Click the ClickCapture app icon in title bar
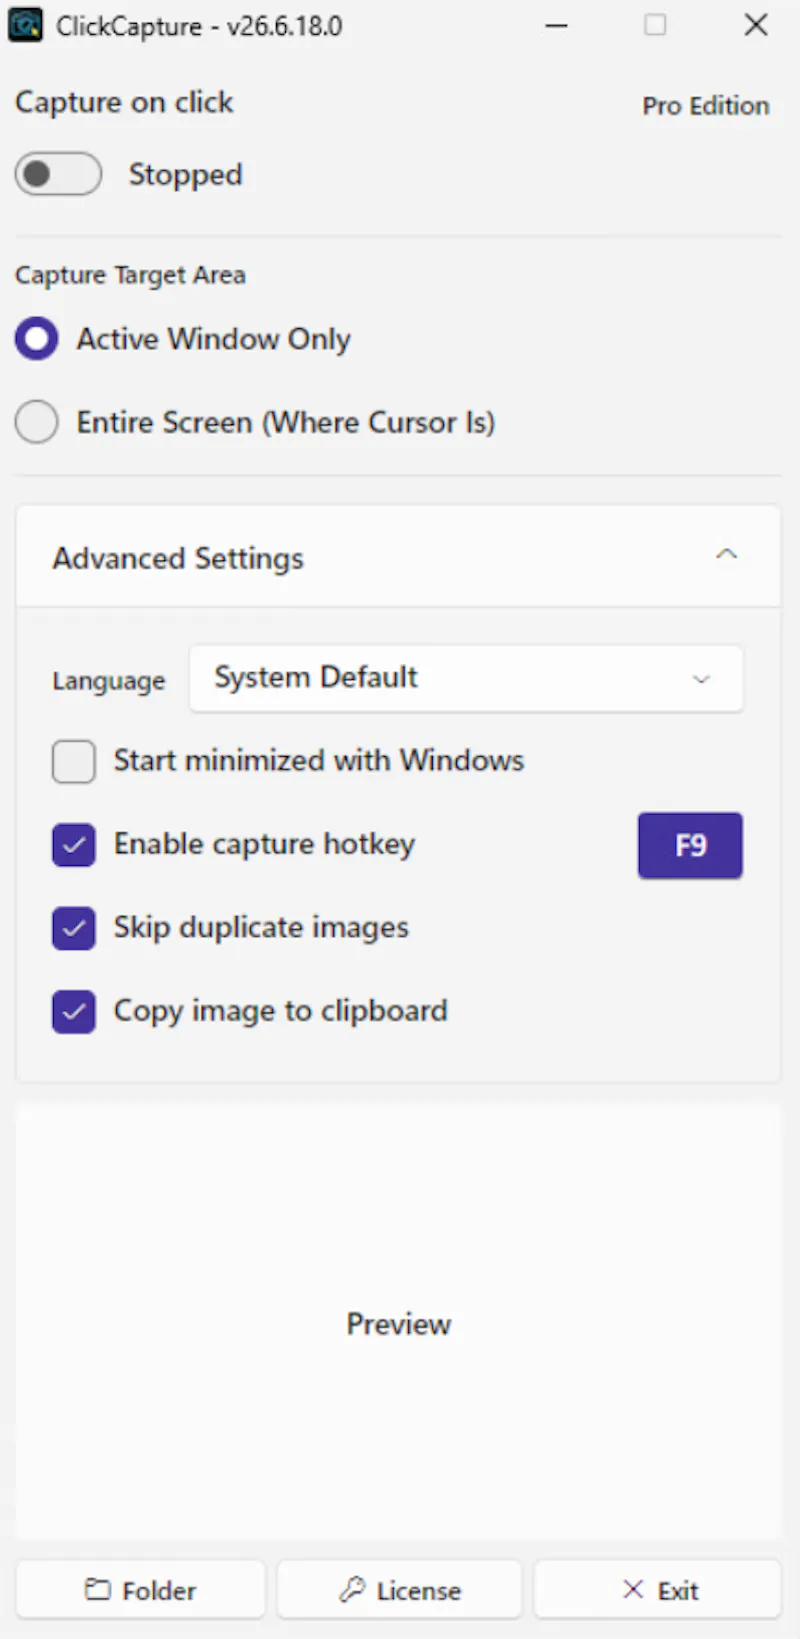This screenshot has height=1639, width=800. point(25,25)
